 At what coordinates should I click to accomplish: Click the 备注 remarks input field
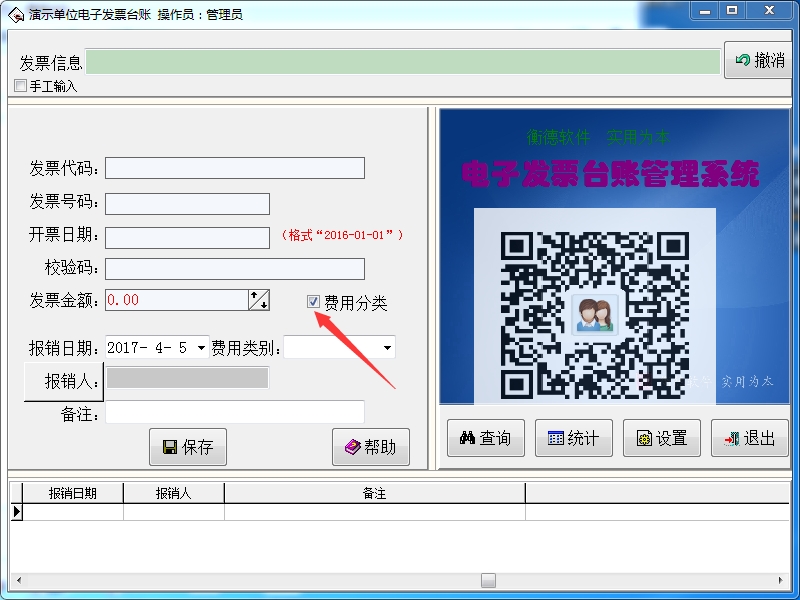(x=235, y=412)
